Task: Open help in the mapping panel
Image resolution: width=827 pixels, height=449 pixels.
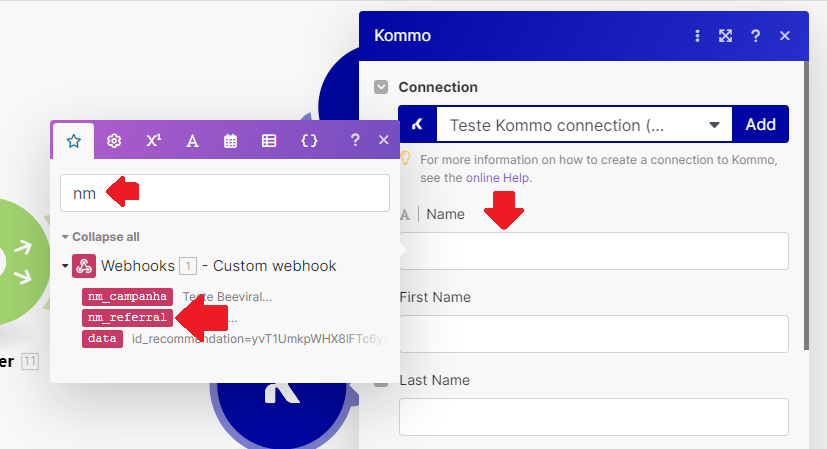Action: pyautogui.click(x=355, y=140)
